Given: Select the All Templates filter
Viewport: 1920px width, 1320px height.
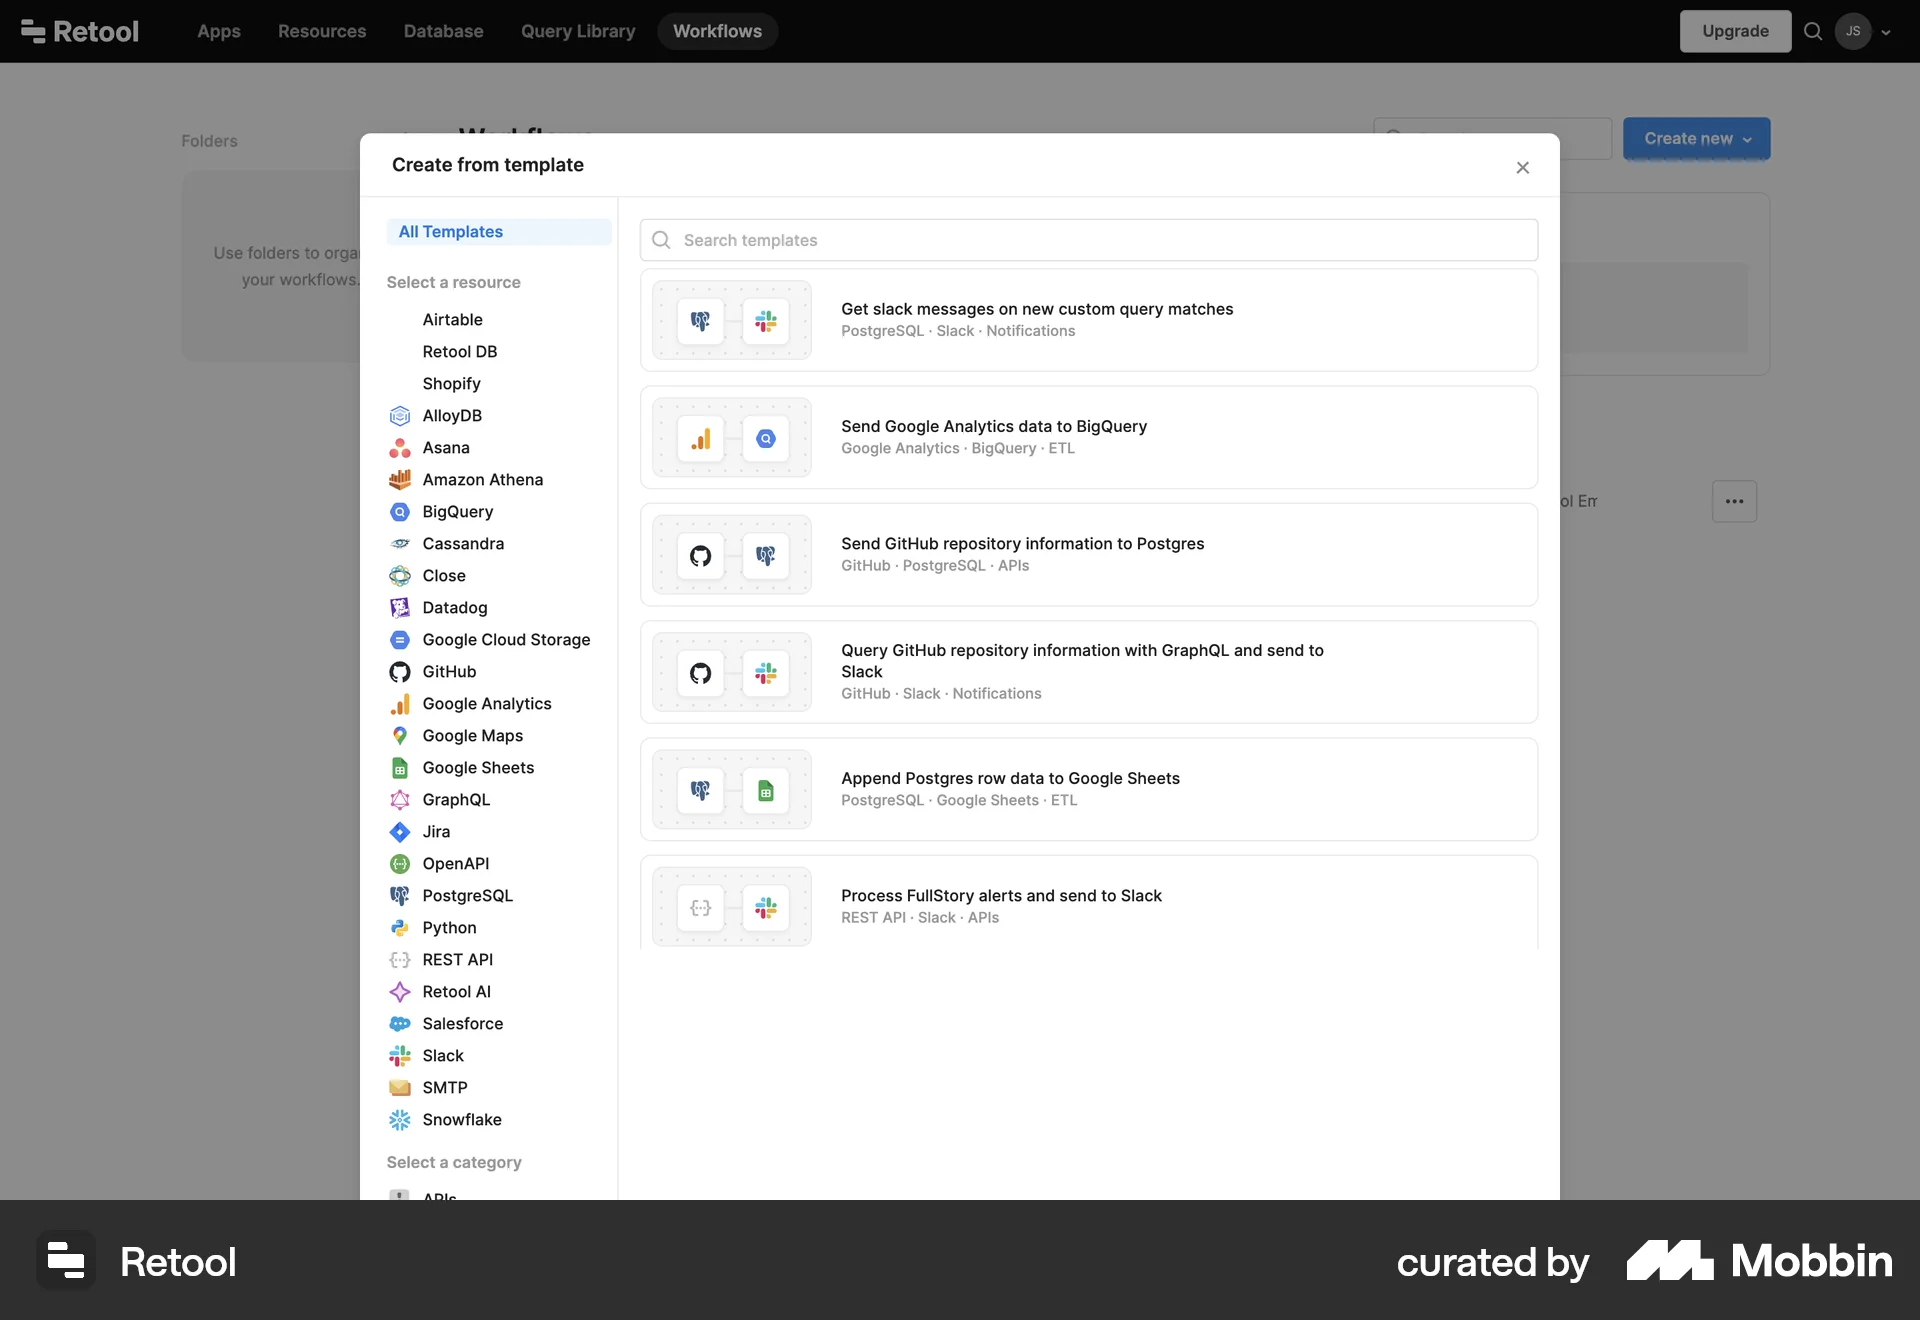Looking at the screenshot, I should pyautogui.click(x=451, y=231).
